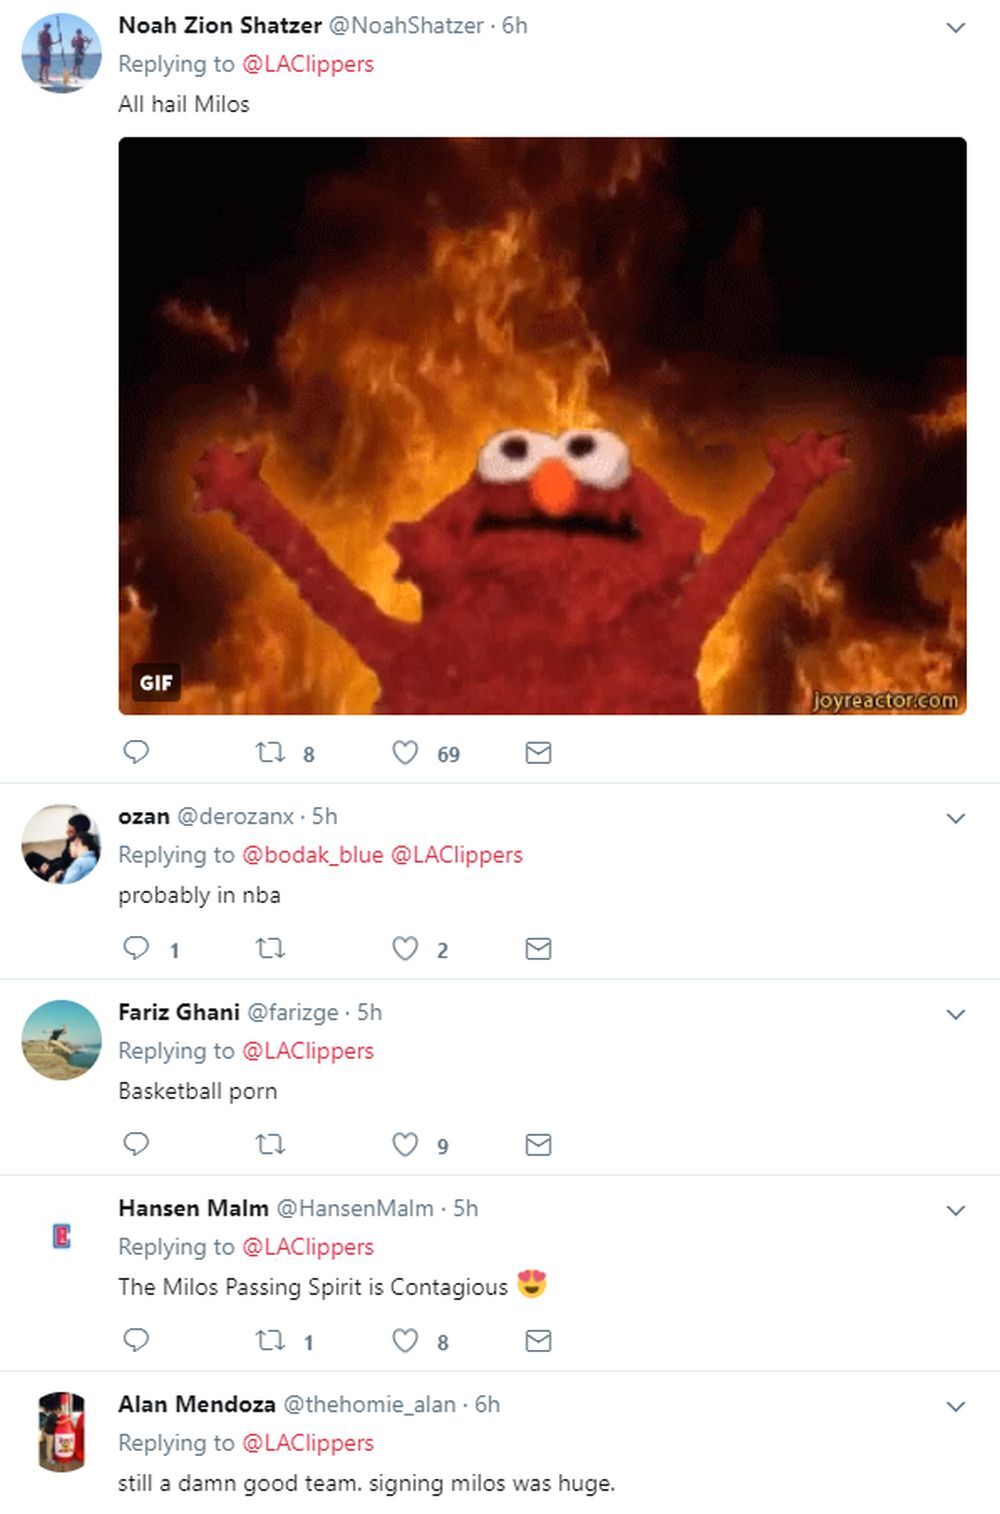Reply to ozan's 'probably in nba' tweet

136,948
